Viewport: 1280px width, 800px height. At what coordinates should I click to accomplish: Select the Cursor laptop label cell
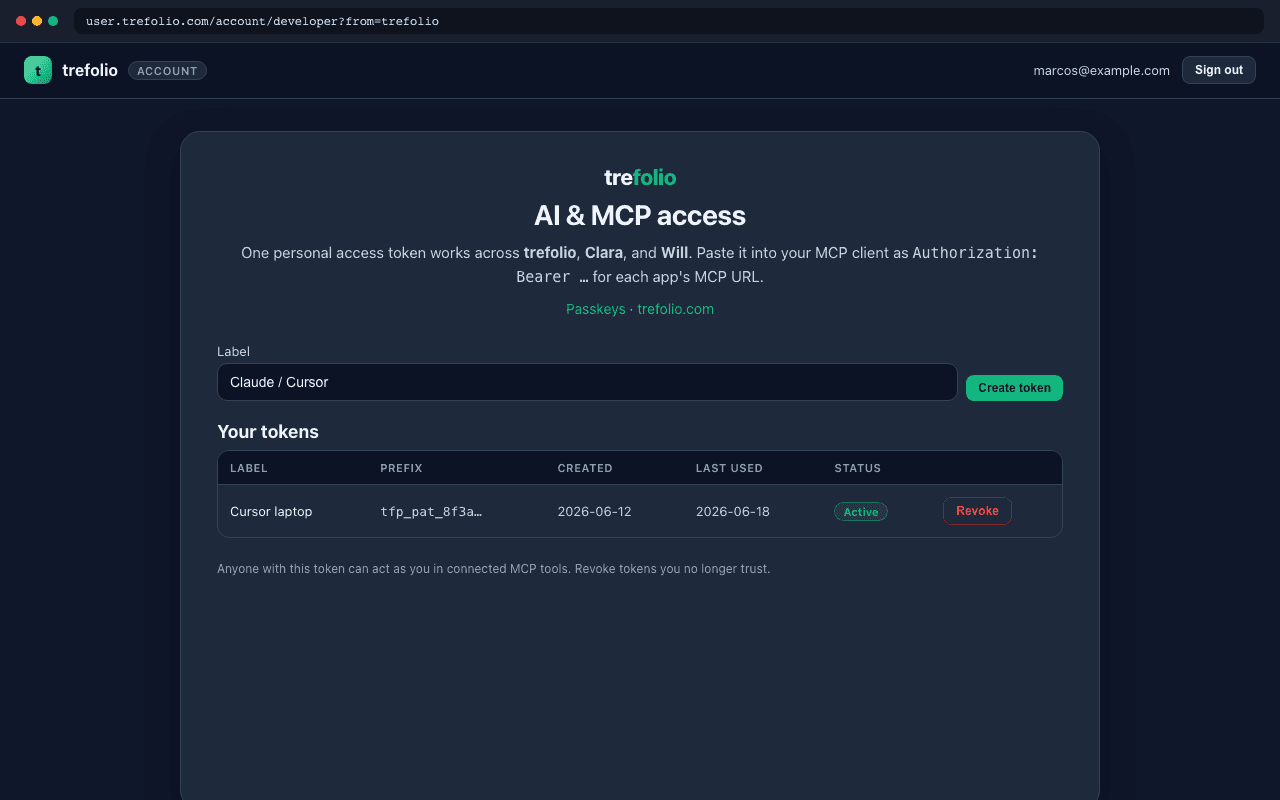271,512
